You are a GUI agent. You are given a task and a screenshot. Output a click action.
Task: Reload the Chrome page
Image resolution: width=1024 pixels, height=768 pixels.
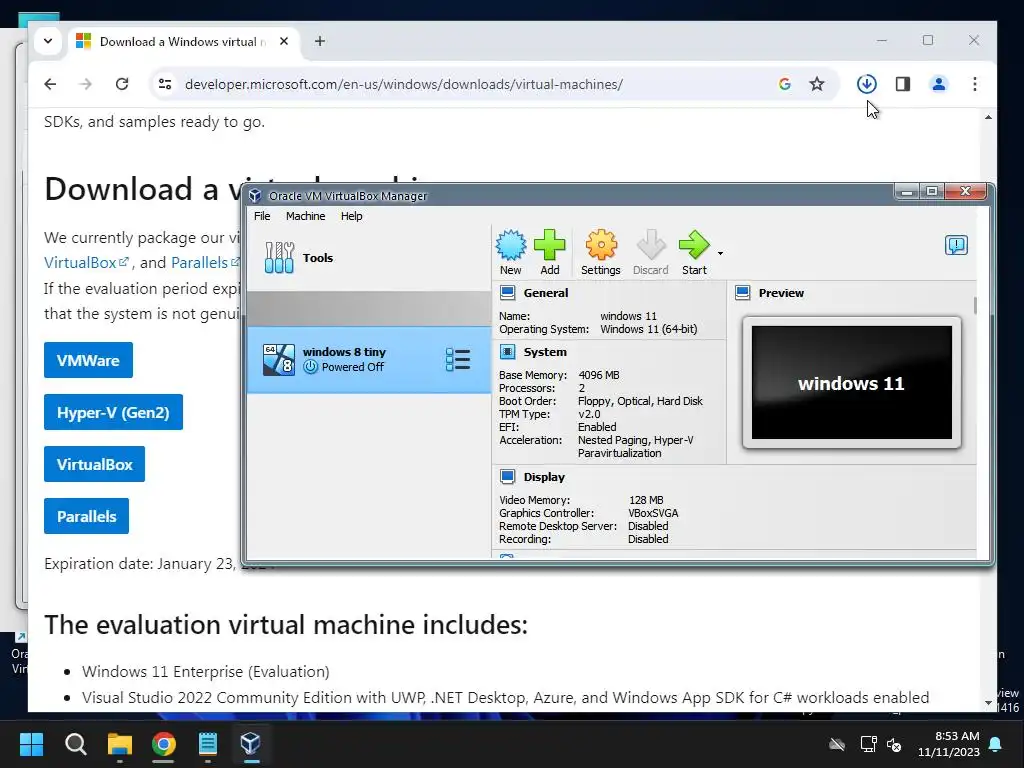coord(121,84)
